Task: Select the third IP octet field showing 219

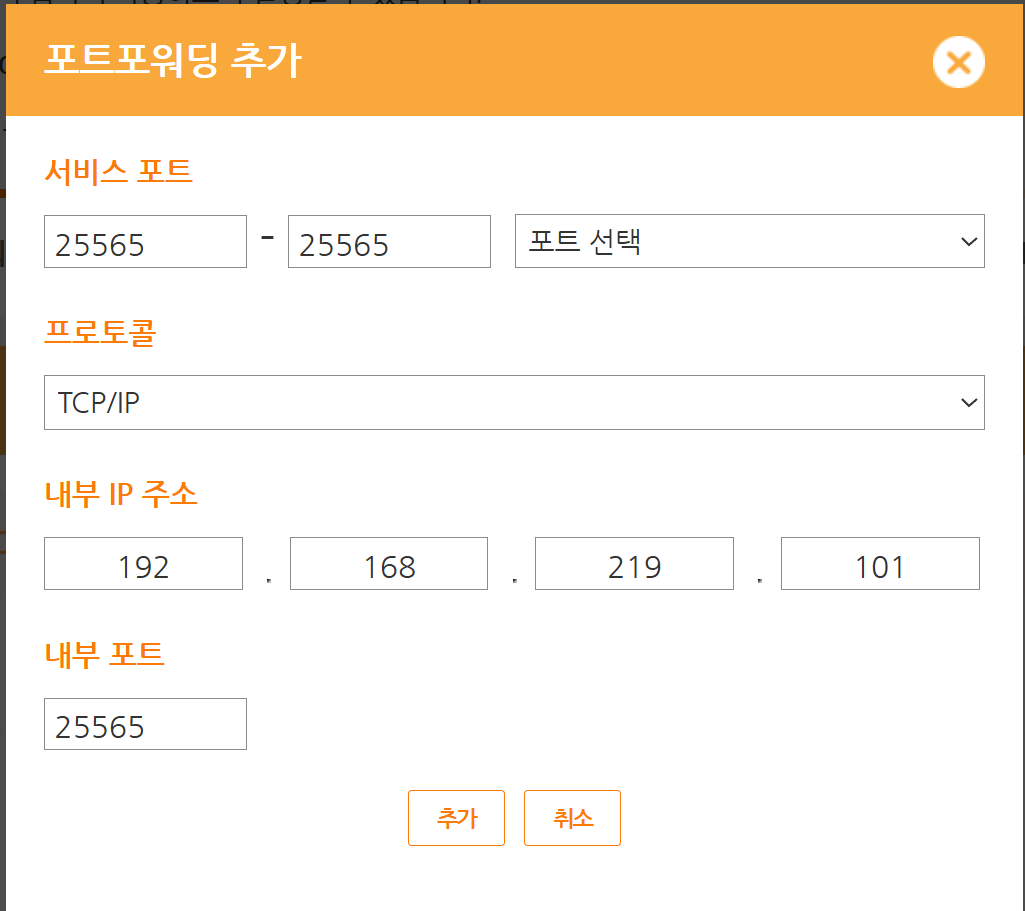Action: pyautogui.click(x=634, y=564)
